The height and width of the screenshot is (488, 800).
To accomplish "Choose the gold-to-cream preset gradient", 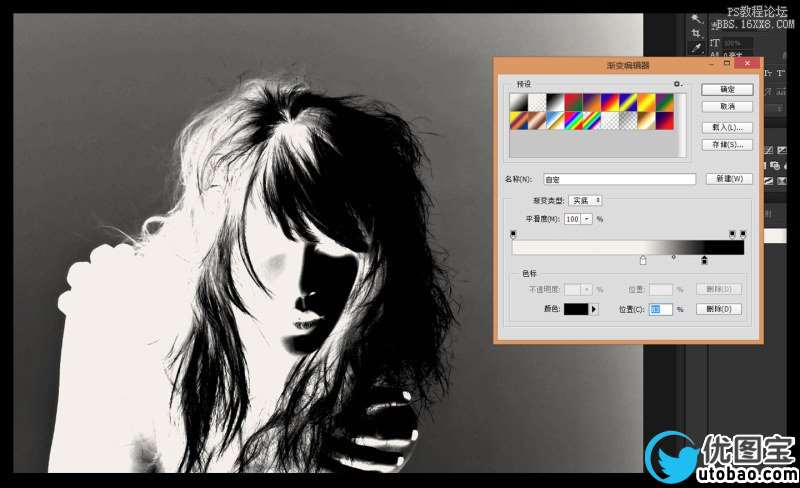I will point(647,120).
